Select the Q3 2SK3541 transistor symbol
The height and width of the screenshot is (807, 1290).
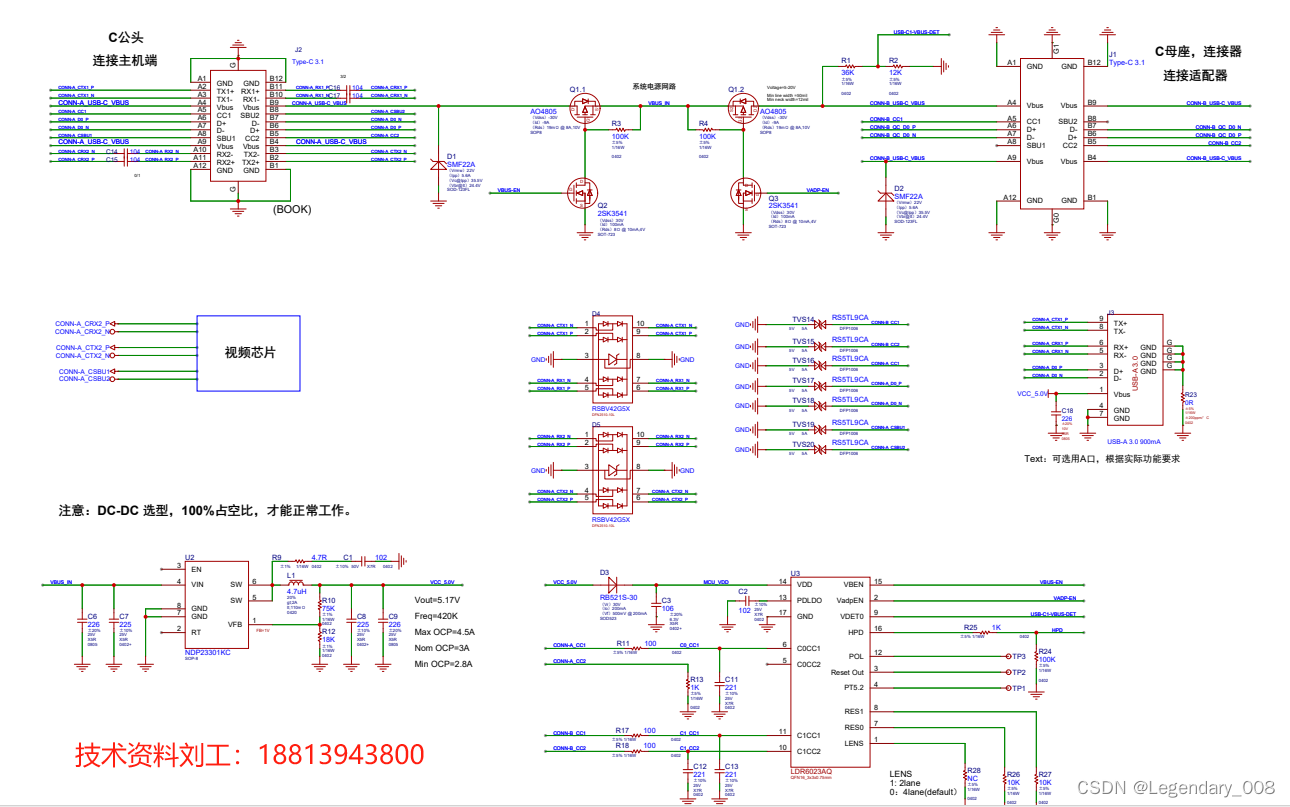pyautogui.click(x=746, y=191)
